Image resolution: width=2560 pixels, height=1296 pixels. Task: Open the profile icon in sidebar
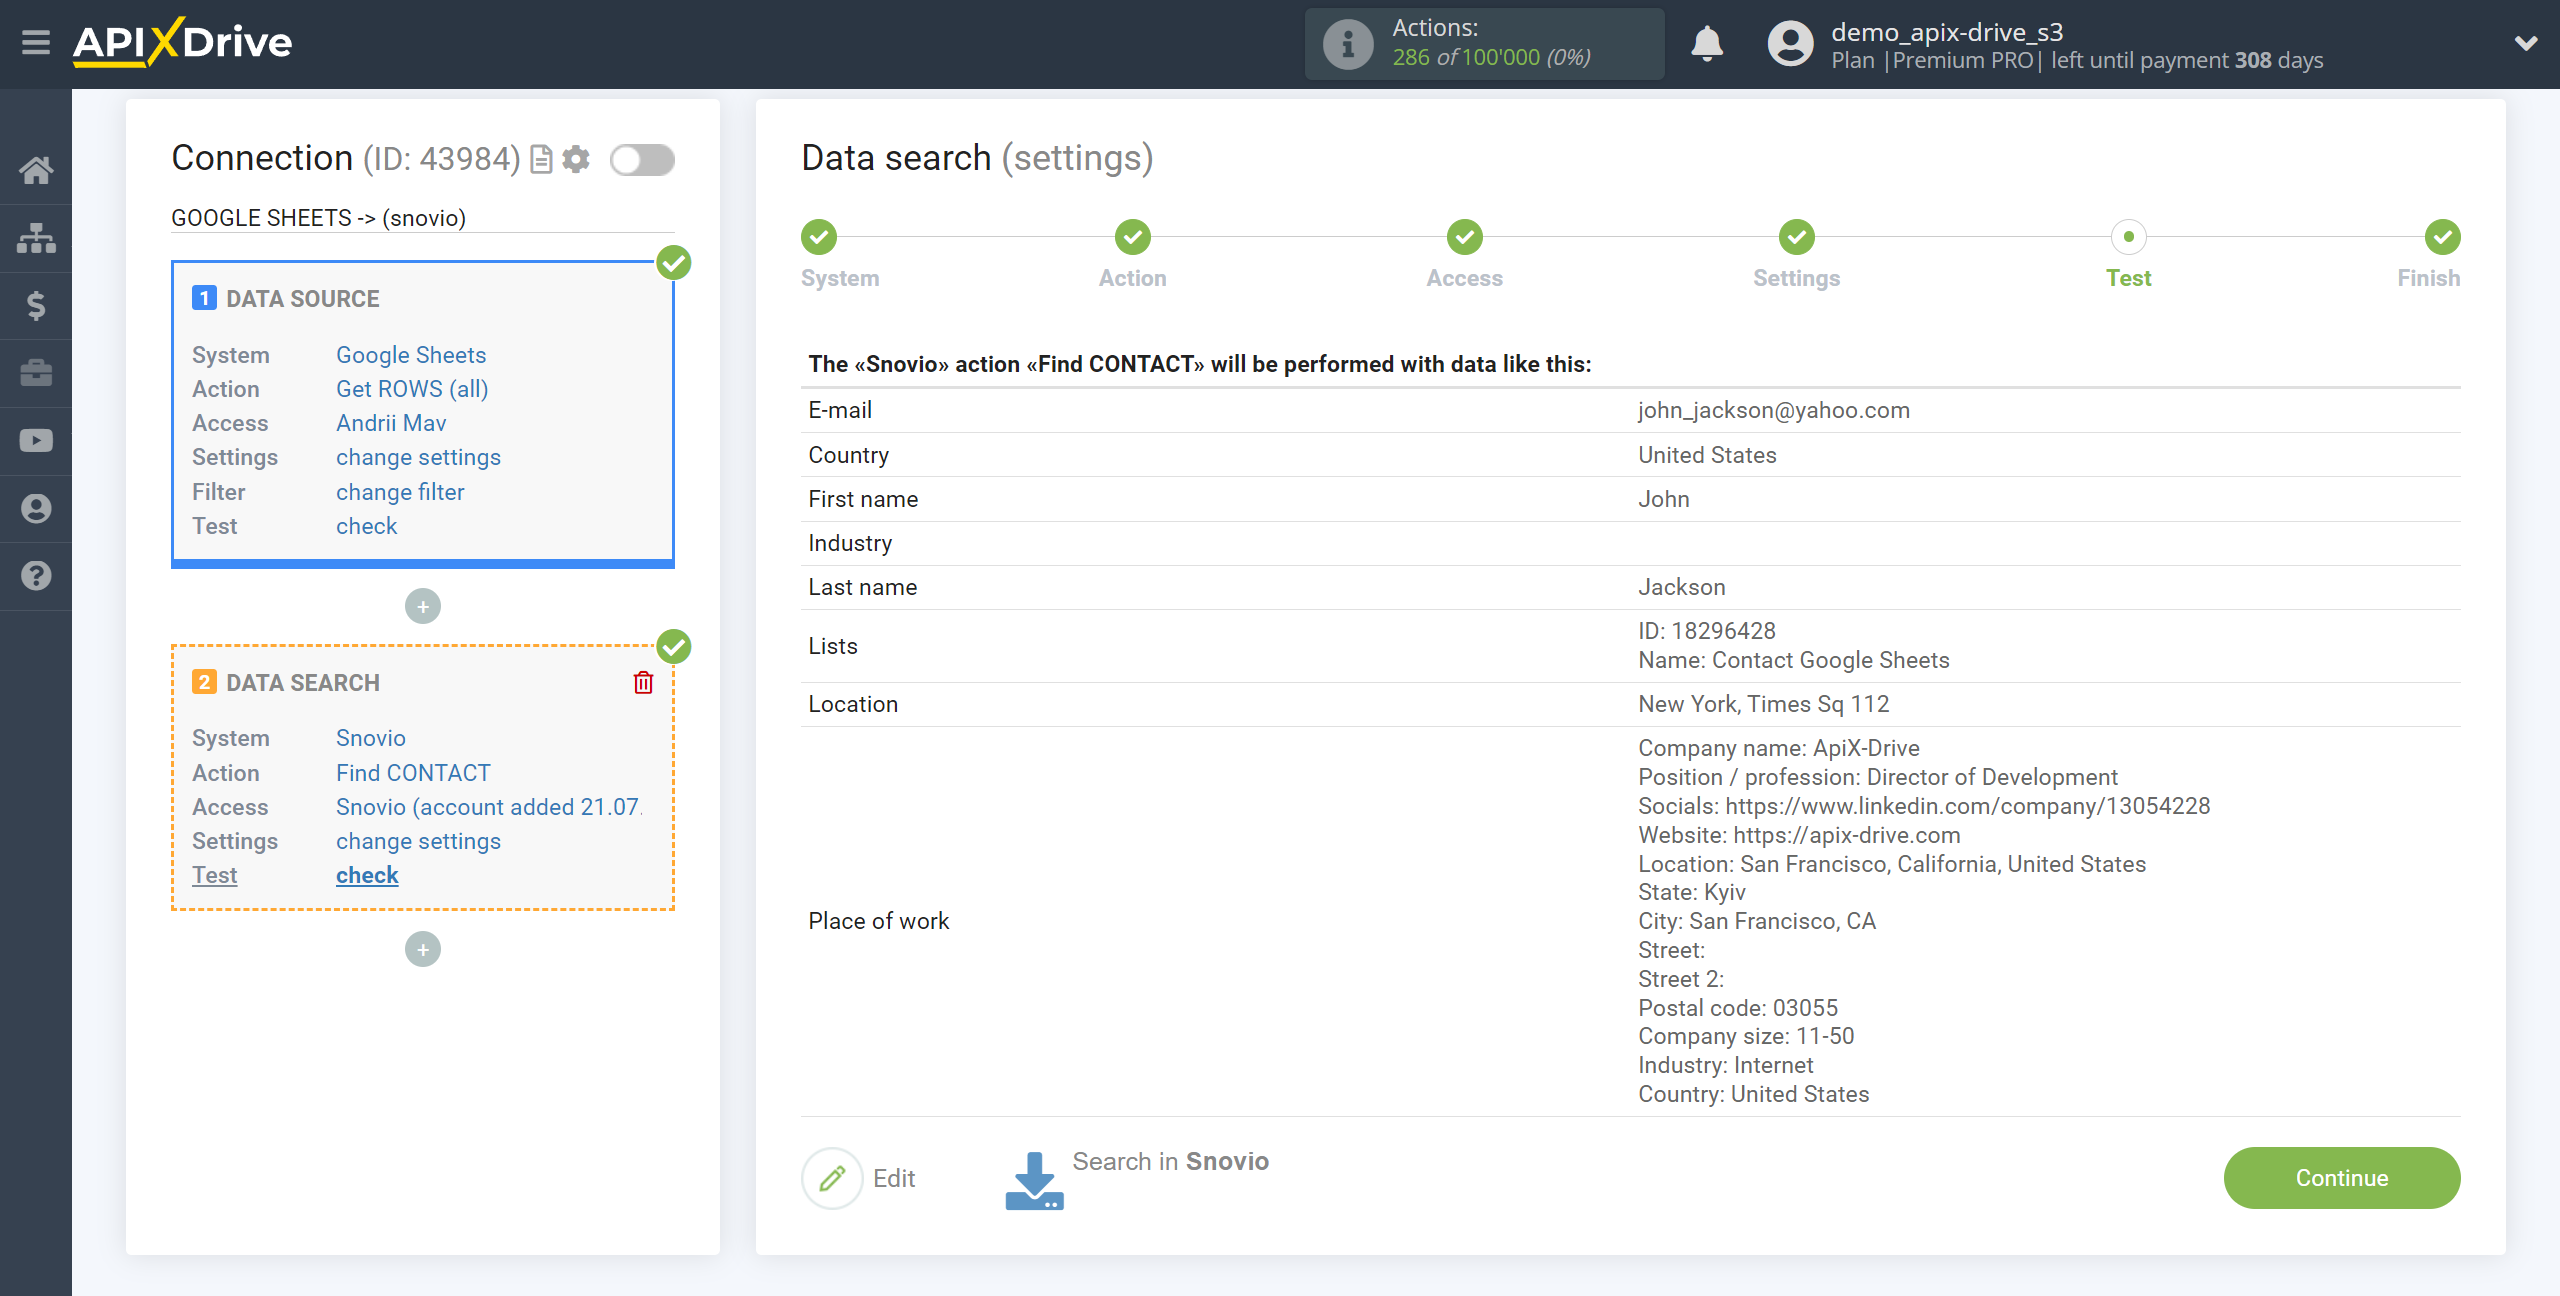tap(36, 509)
